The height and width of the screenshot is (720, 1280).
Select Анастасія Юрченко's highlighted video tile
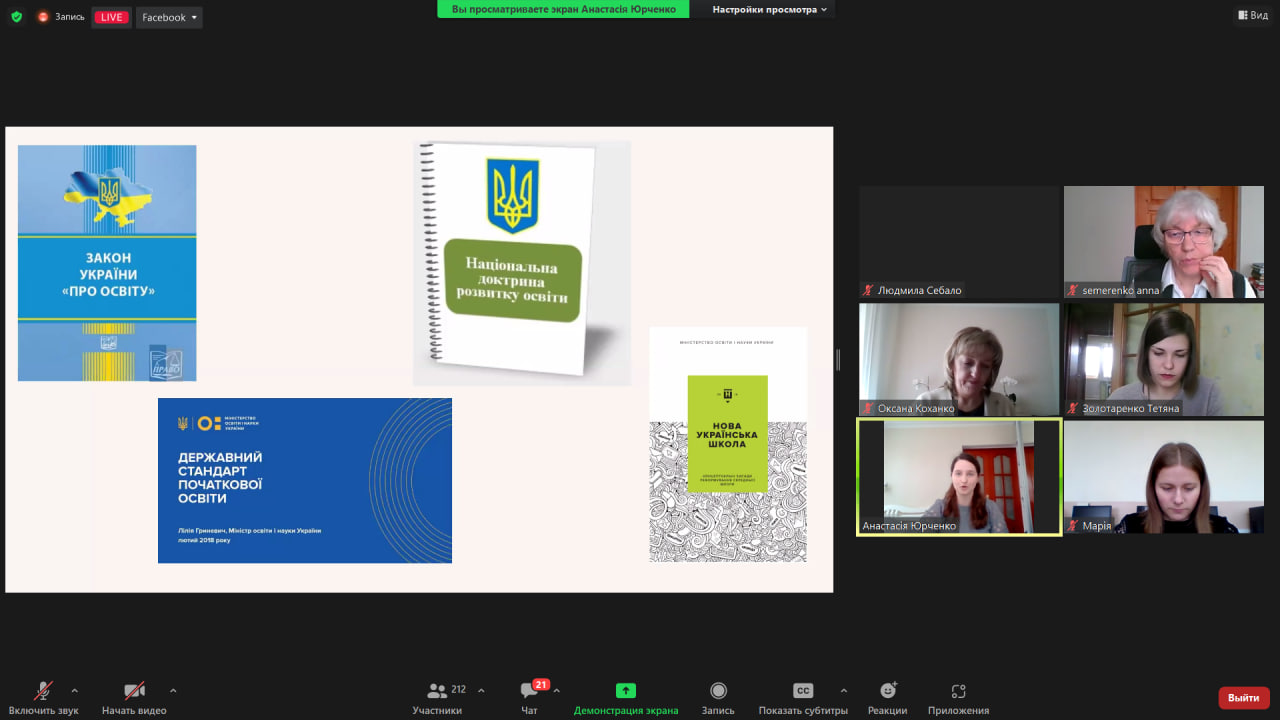pos(959,477)
